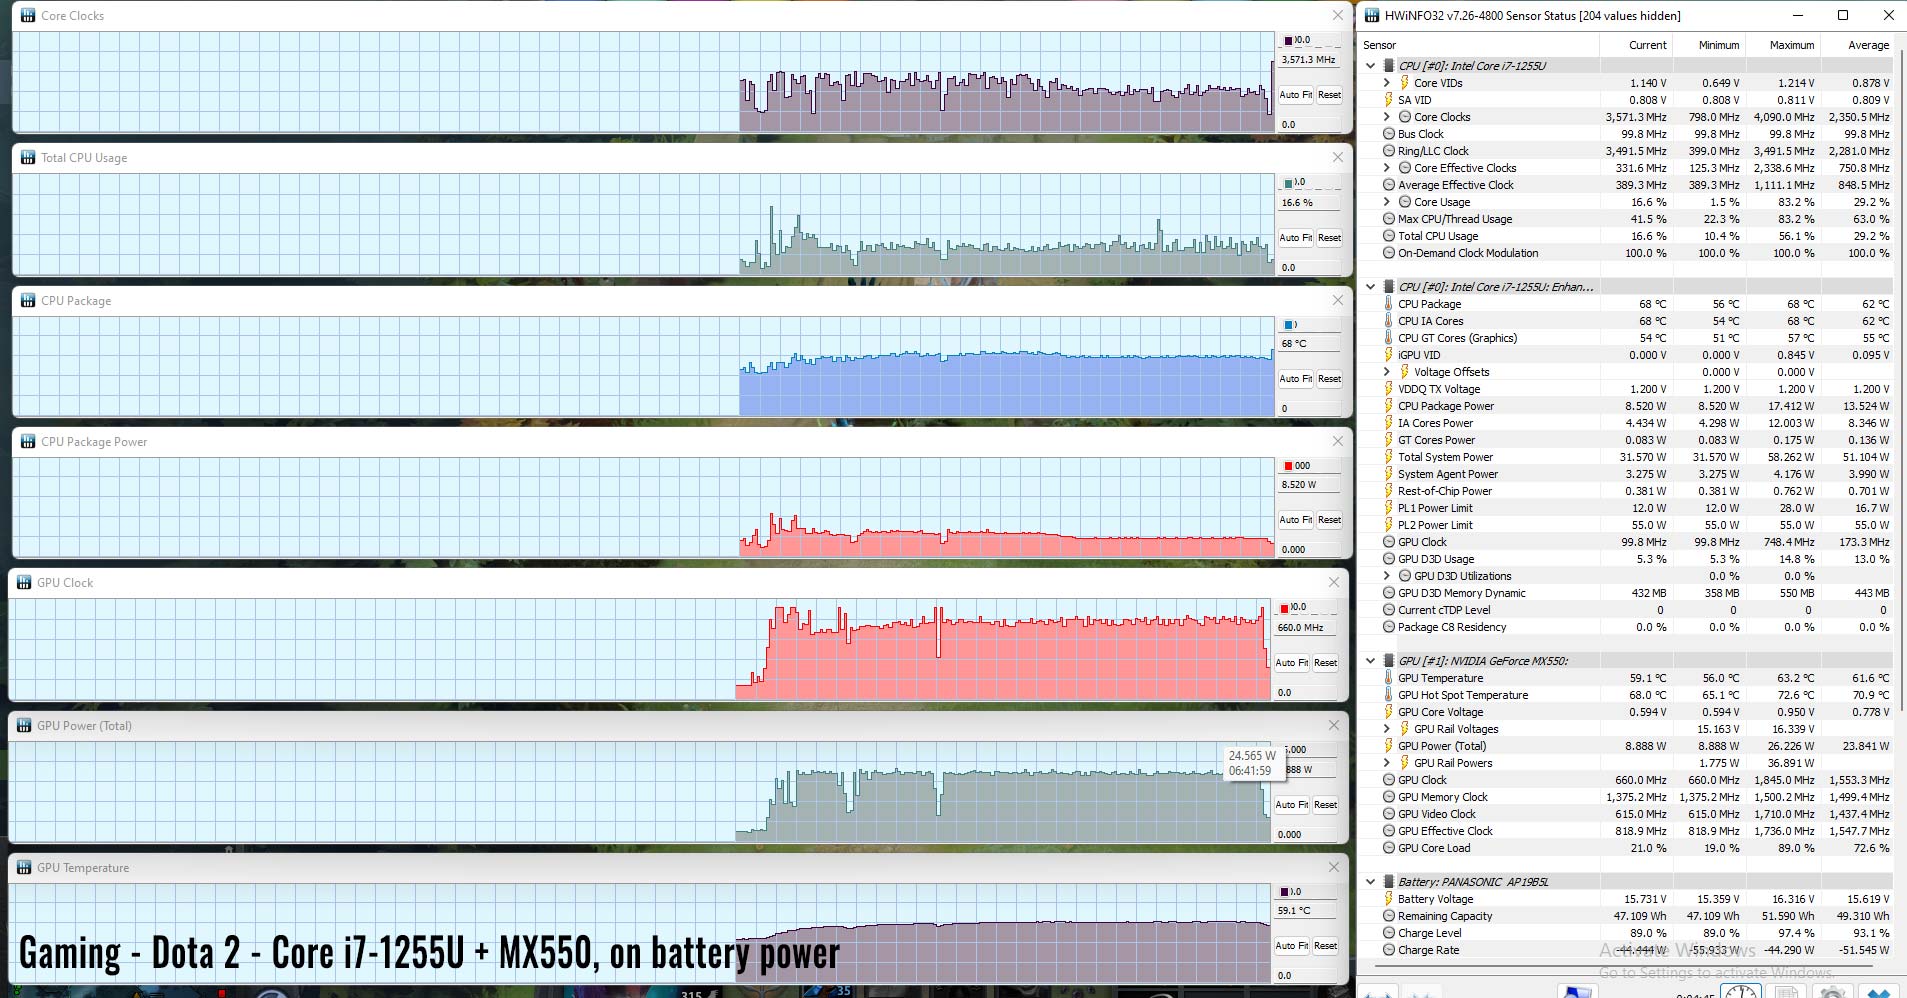Click the Current column header
The width and height of the screenshot is (1907, 998).
(x=1635, y=45)
